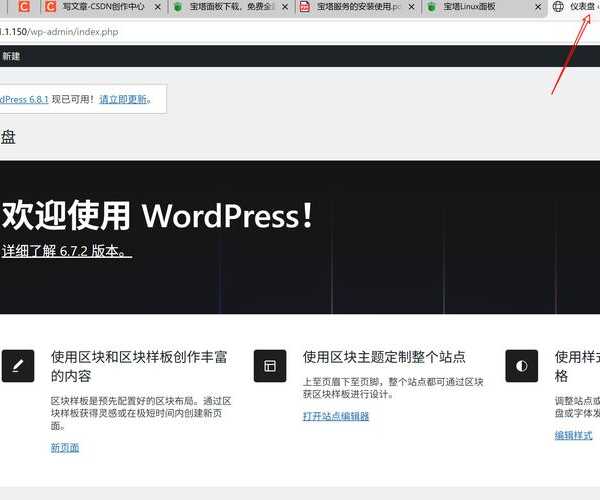Close the 宝塔面板下载 tab
The image size is (600, 500).
[x=282, y=7]
